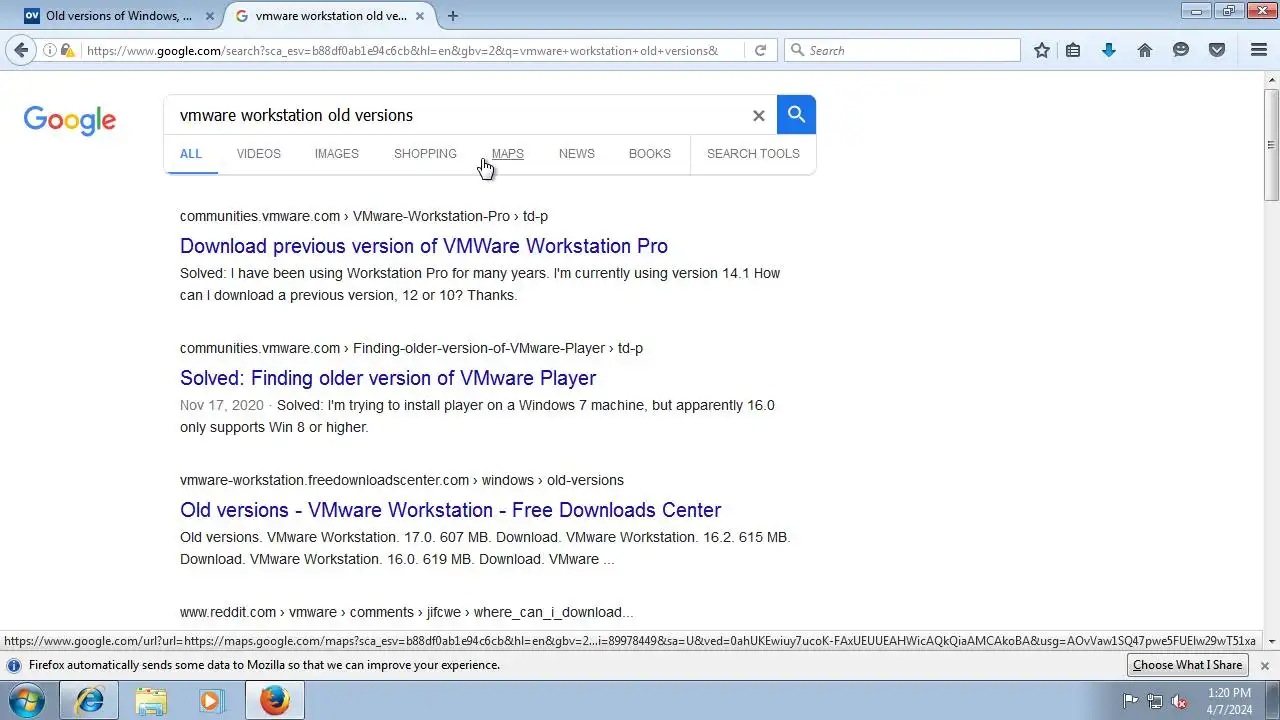Click communities.vmware.com VMware-Workstation-Pro breadcrumb text

pyautogui.click(x=364, y=216)
